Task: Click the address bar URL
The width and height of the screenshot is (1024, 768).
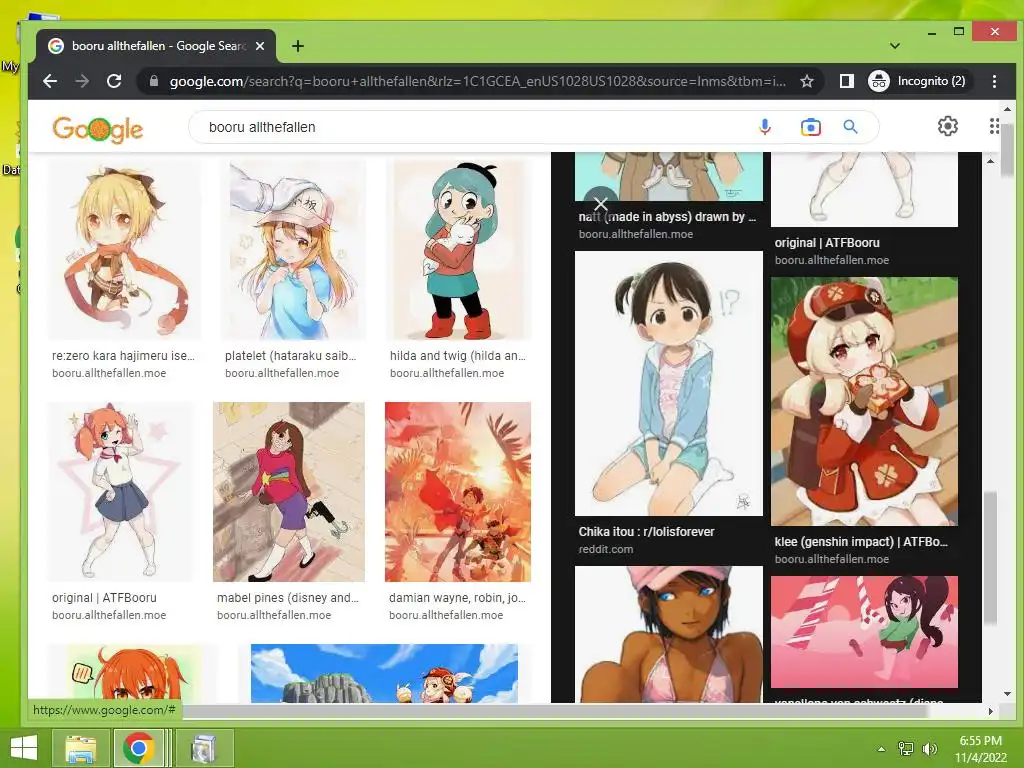Action: click(477, 81)
